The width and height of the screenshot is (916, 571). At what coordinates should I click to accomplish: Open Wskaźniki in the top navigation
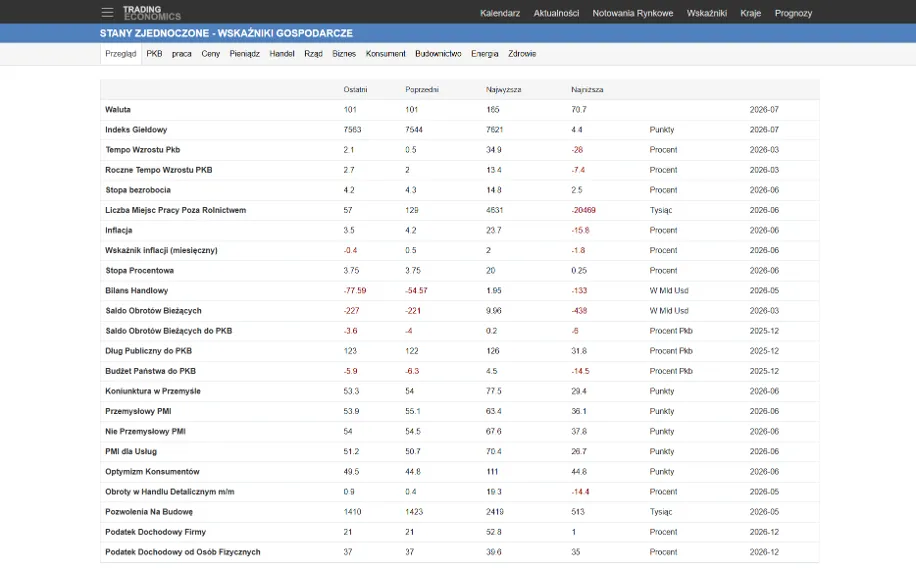[x=707, y=13]
